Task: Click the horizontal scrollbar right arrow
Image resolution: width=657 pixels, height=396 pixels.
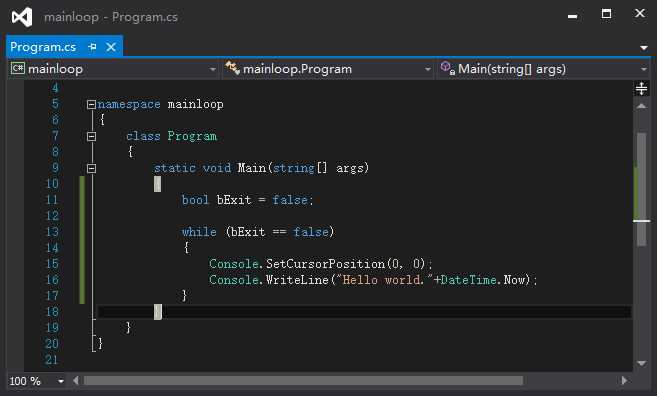Action: (x=624, y=380)
